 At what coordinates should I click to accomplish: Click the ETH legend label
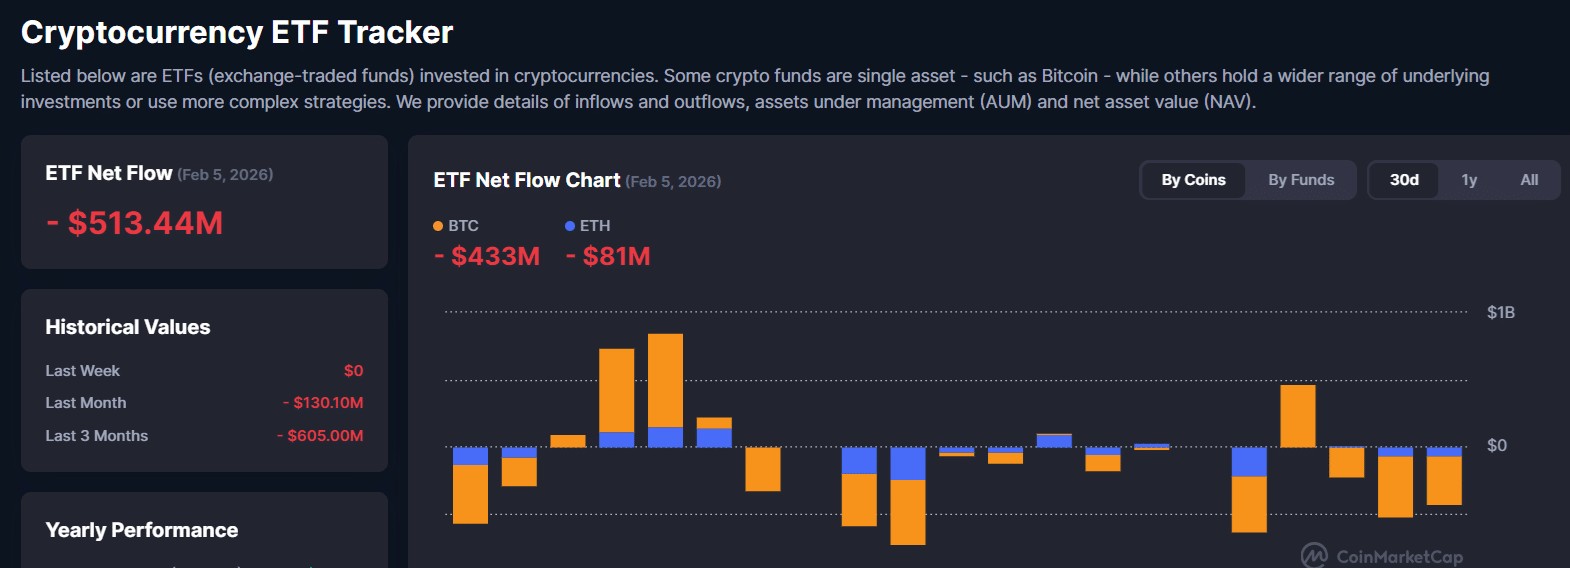point(595,226)
